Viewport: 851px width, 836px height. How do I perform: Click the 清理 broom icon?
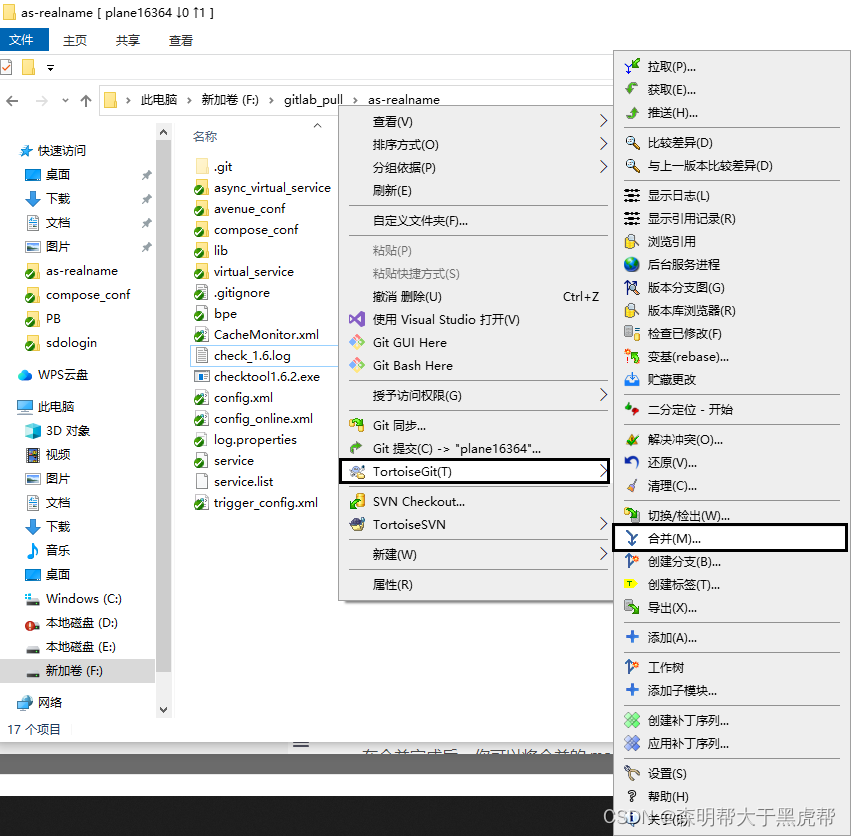click(x=632, y=485)
